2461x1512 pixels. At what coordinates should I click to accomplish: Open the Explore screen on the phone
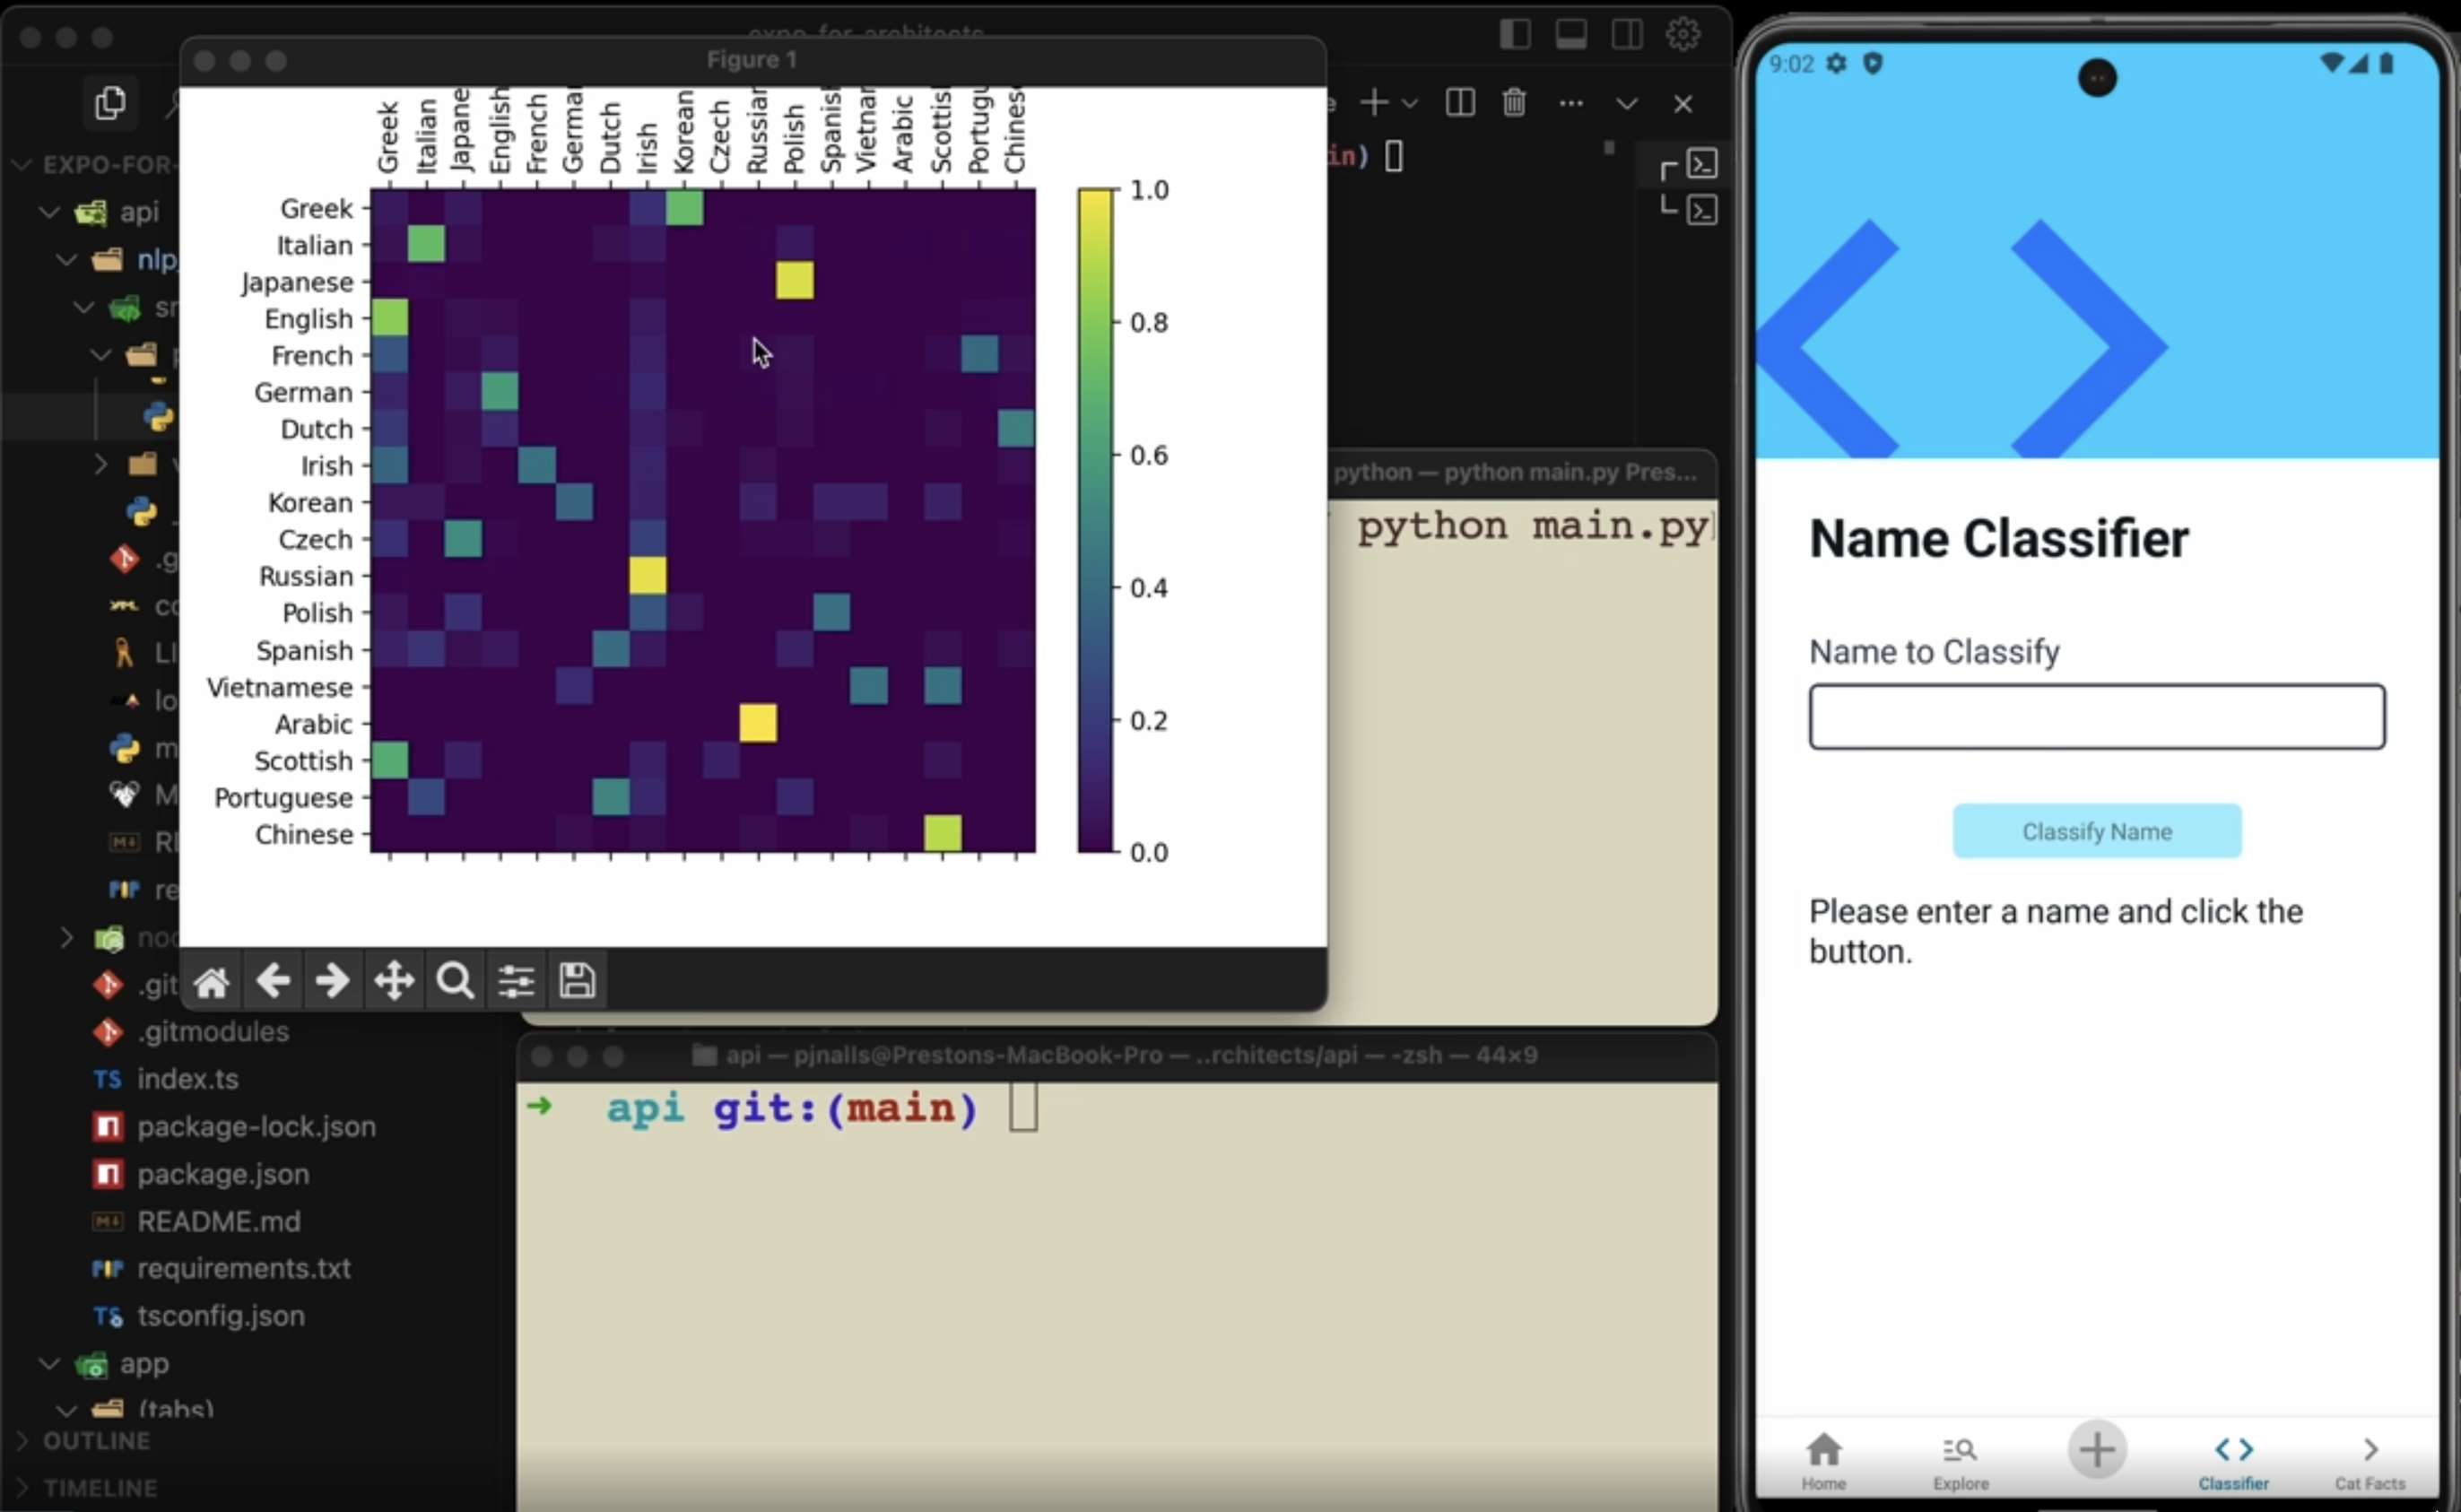click(x=1958, y=1460)
